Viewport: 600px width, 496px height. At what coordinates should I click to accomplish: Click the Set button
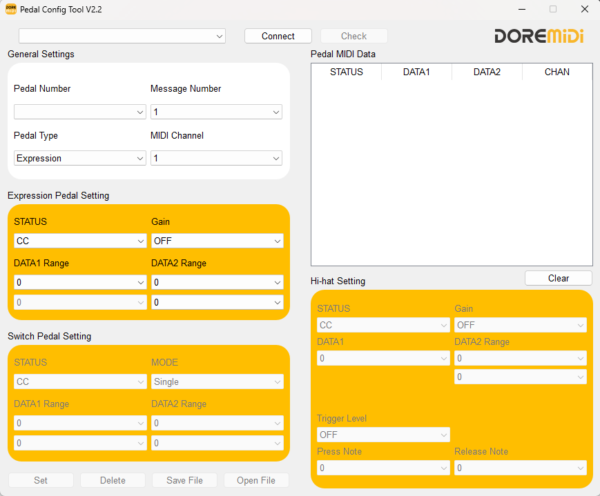pyautogui.click(x=41, y=480)
